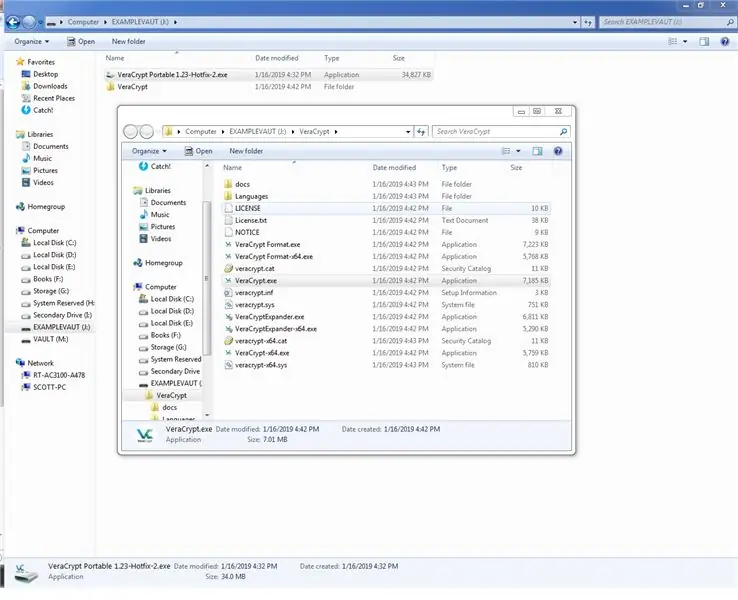Open Organize menu in front window
The image size is (738, 600).
(149, 151)
